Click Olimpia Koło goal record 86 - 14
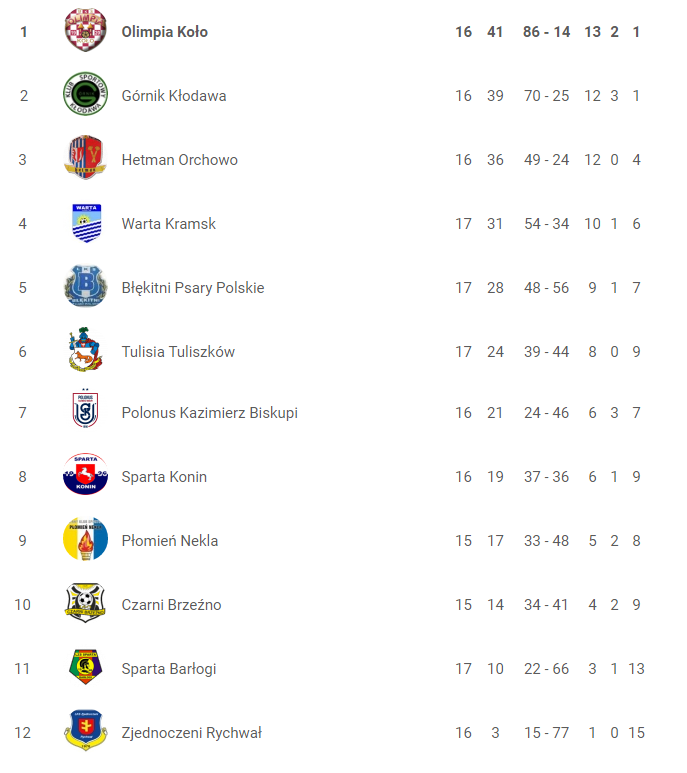The image size is (687, 773). point(547,32)
